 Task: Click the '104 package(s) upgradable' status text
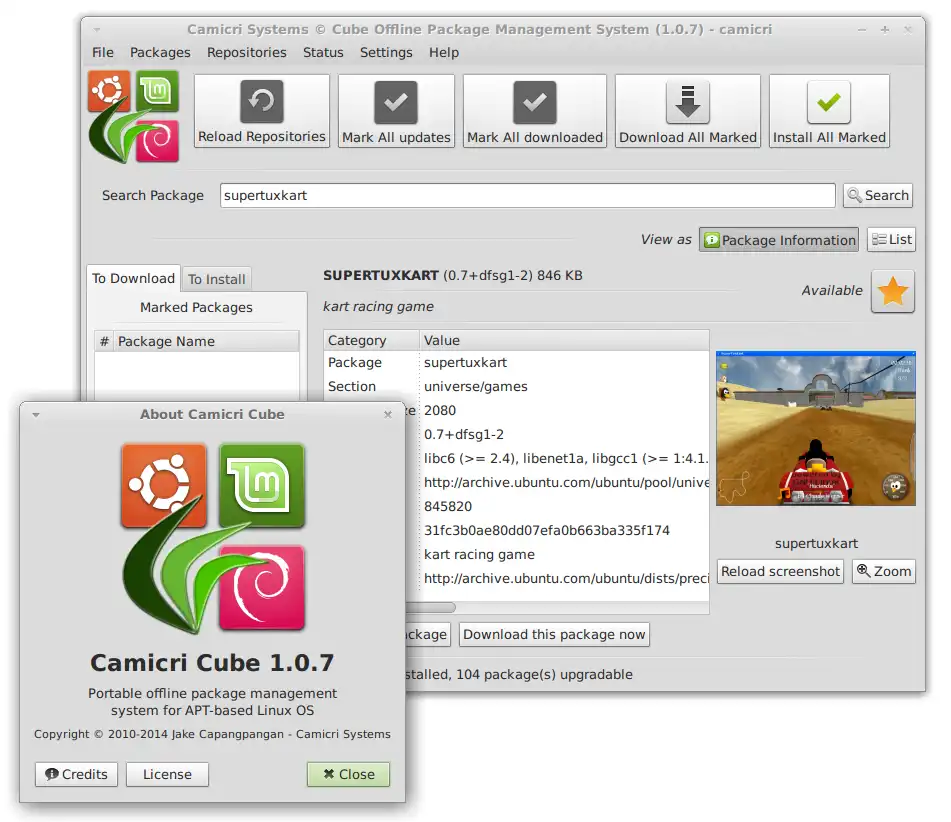point(544,675)
